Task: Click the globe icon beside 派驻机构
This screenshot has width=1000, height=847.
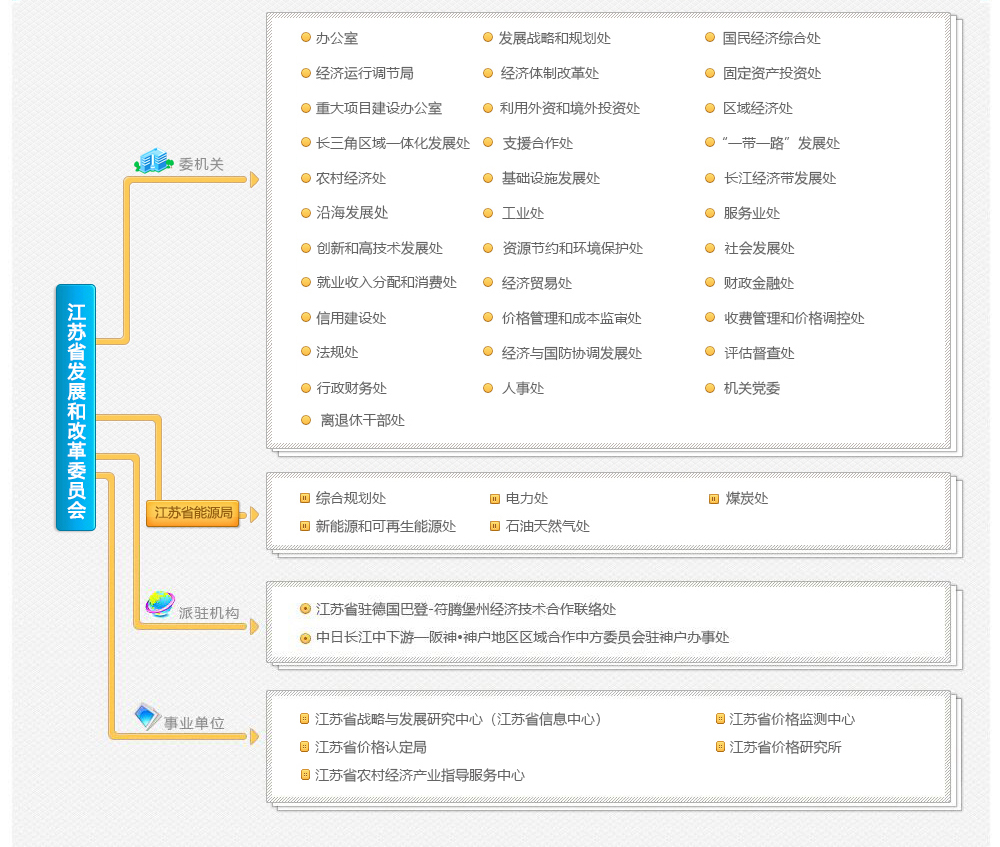Action: pos(159,604)
